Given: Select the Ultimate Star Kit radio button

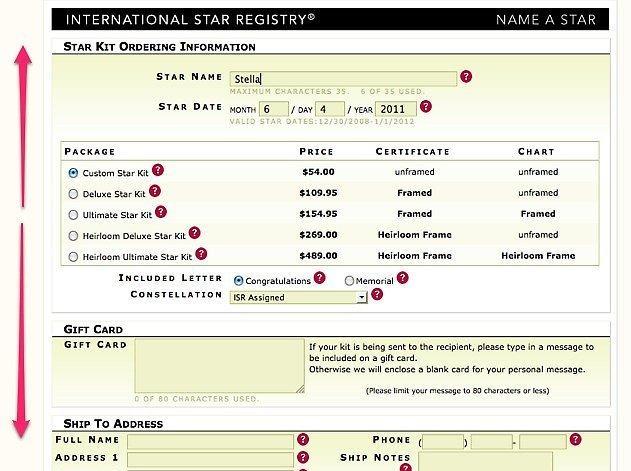Looking at the screenshot, I should coord(73,215).
